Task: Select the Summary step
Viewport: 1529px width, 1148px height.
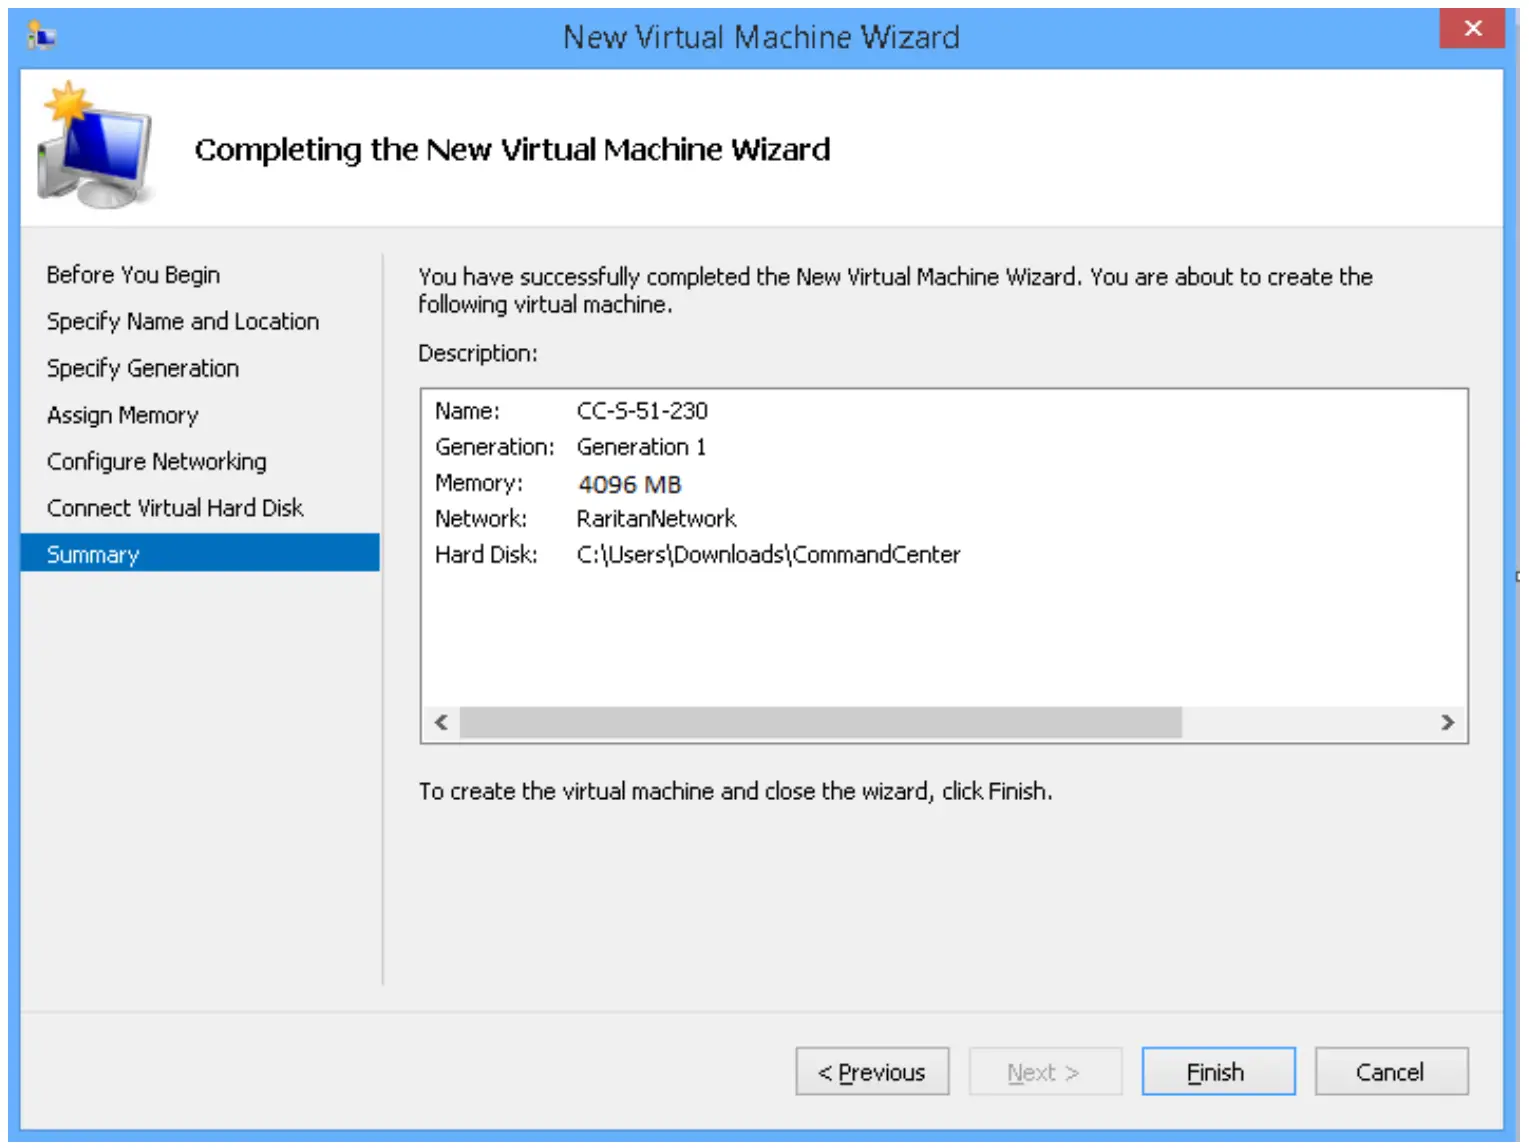Action: [x=93, y=555]
